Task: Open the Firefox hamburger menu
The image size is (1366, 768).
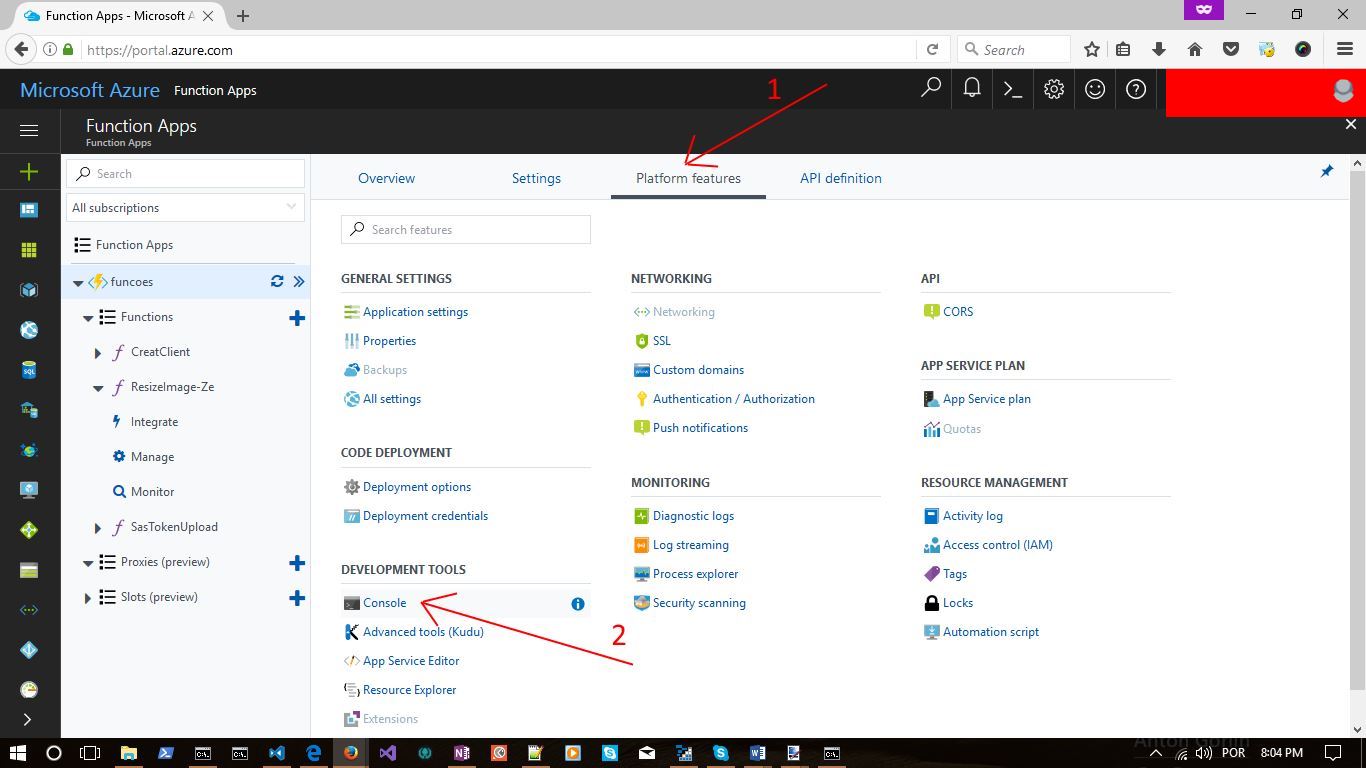Action: [1345, 49]
